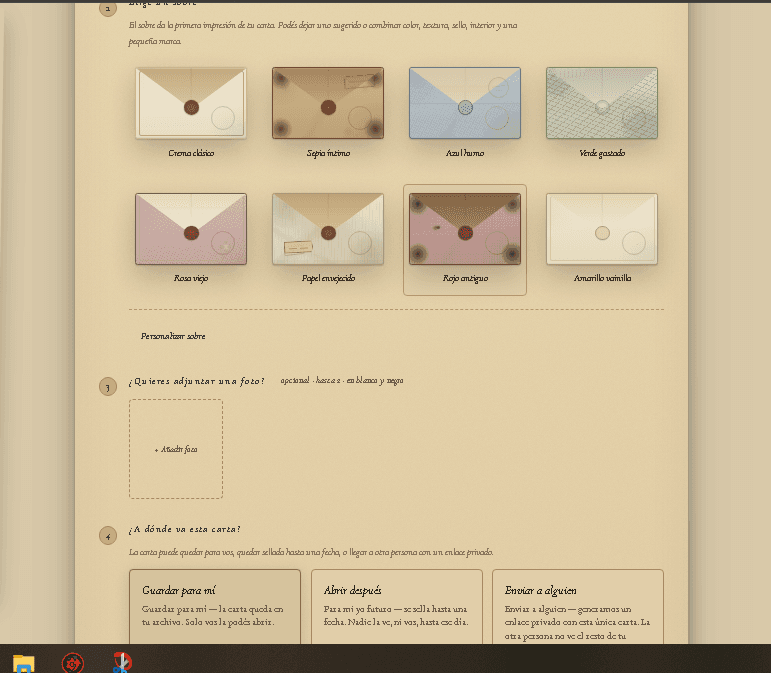Open the red gear taskbar app
Screen dimensions: 771x673
73,663
